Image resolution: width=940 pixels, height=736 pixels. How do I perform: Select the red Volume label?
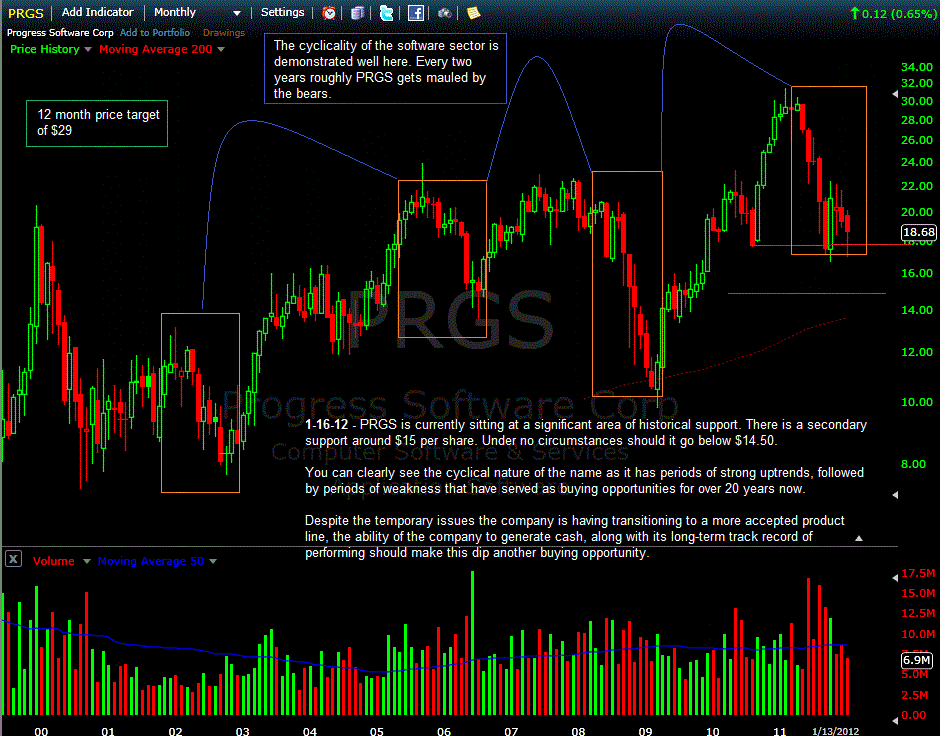click(54, 561)
